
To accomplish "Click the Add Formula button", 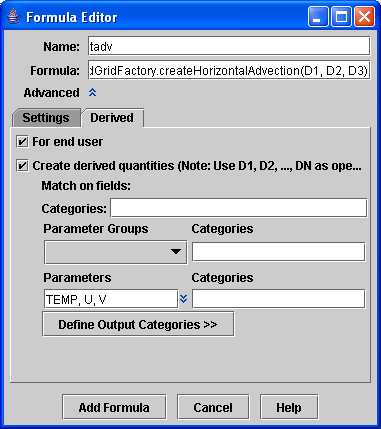I will point(114,407).
